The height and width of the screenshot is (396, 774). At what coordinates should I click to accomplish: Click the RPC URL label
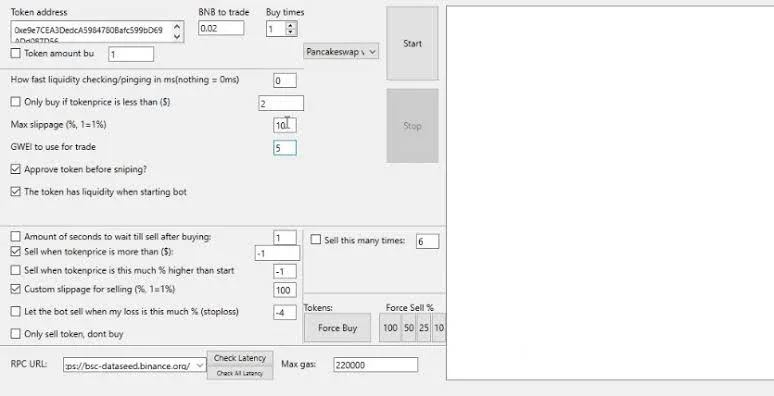[29, 364]
